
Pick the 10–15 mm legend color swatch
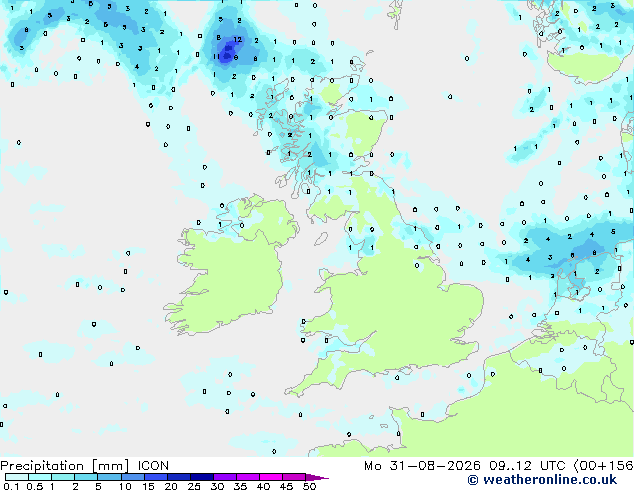point(133,477)
